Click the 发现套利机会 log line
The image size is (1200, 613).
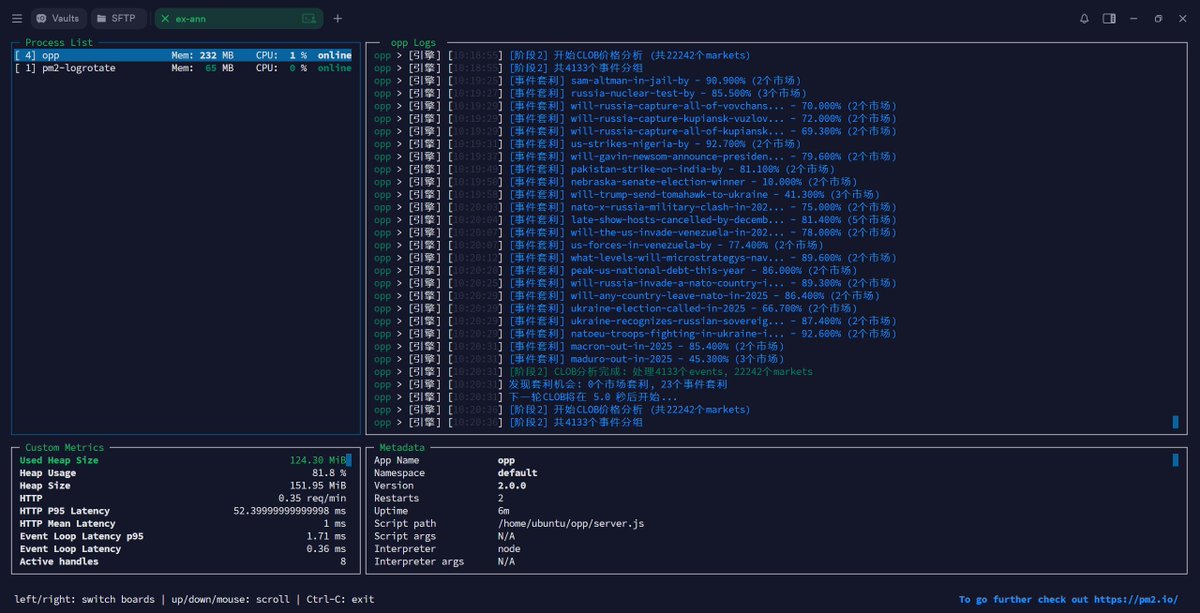click(550, 385)
